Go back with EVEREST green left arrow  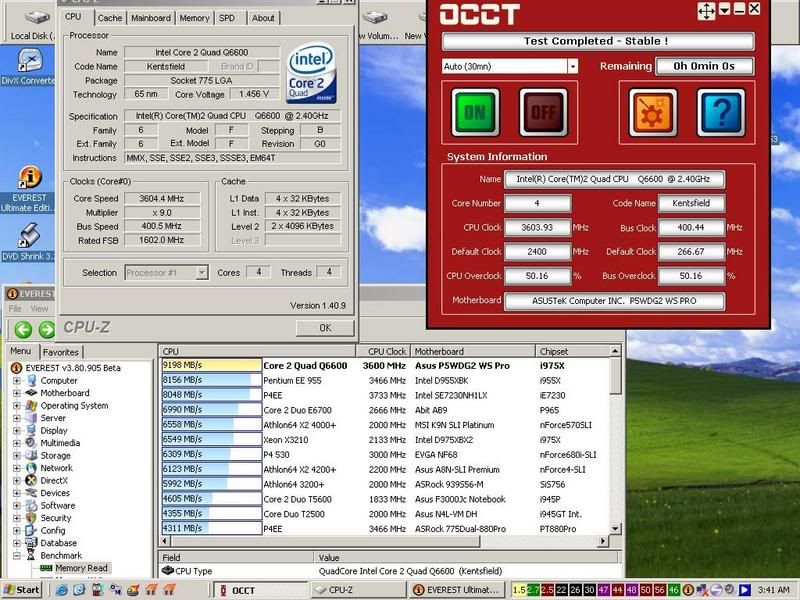pyautogui.click(x=23, y=330)
